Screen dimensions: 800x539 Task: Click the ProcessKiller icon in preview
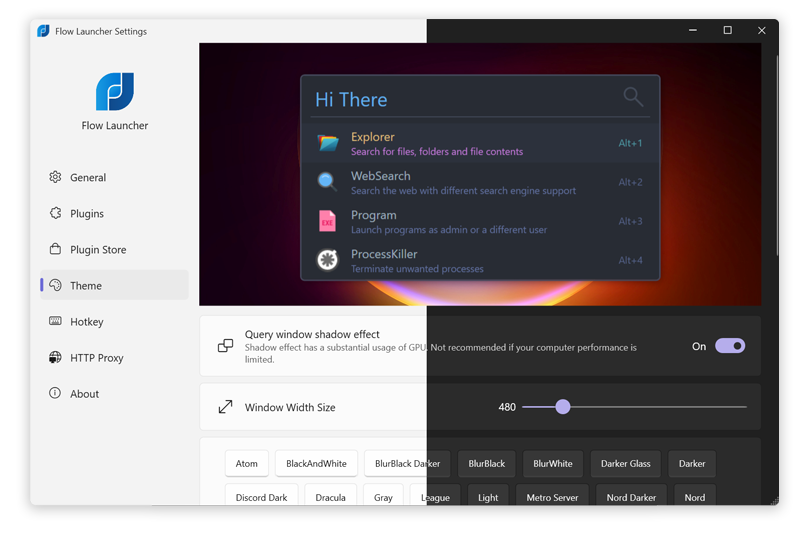tap(327, 260)
